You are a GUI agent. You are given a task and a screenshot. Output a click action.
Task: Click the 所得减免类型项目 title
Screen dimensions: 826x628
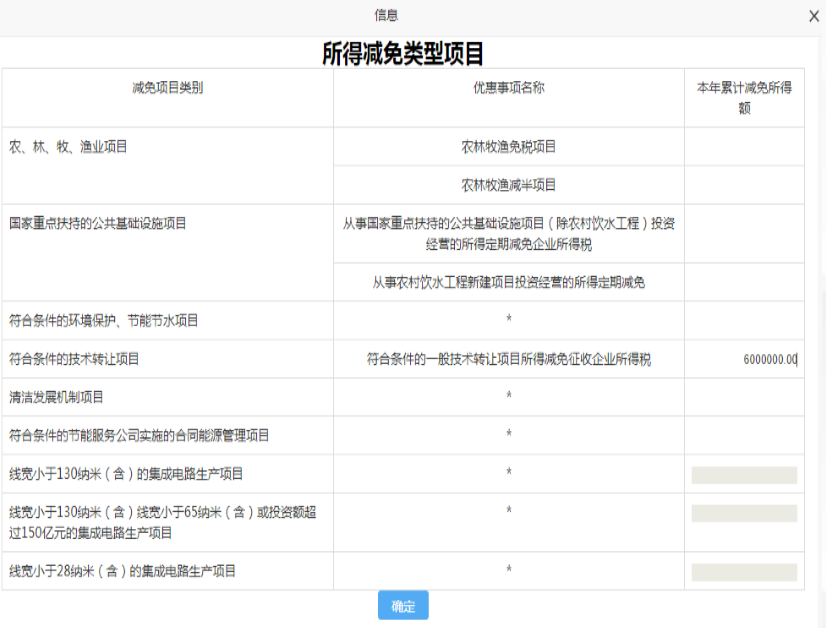pos(403,54)
